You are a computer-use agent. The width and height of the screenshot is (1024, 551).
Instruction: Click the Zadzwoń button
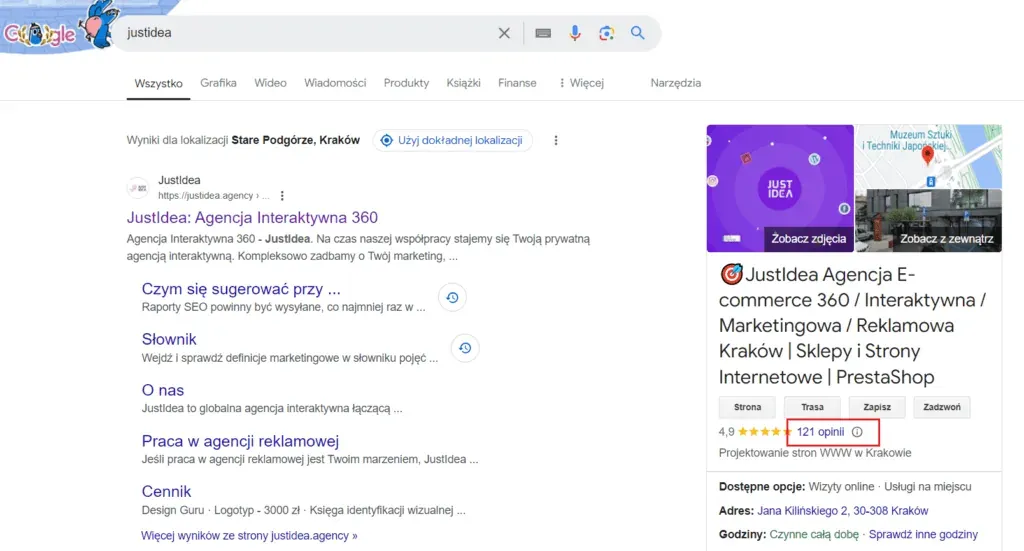[x=942, y=407]
